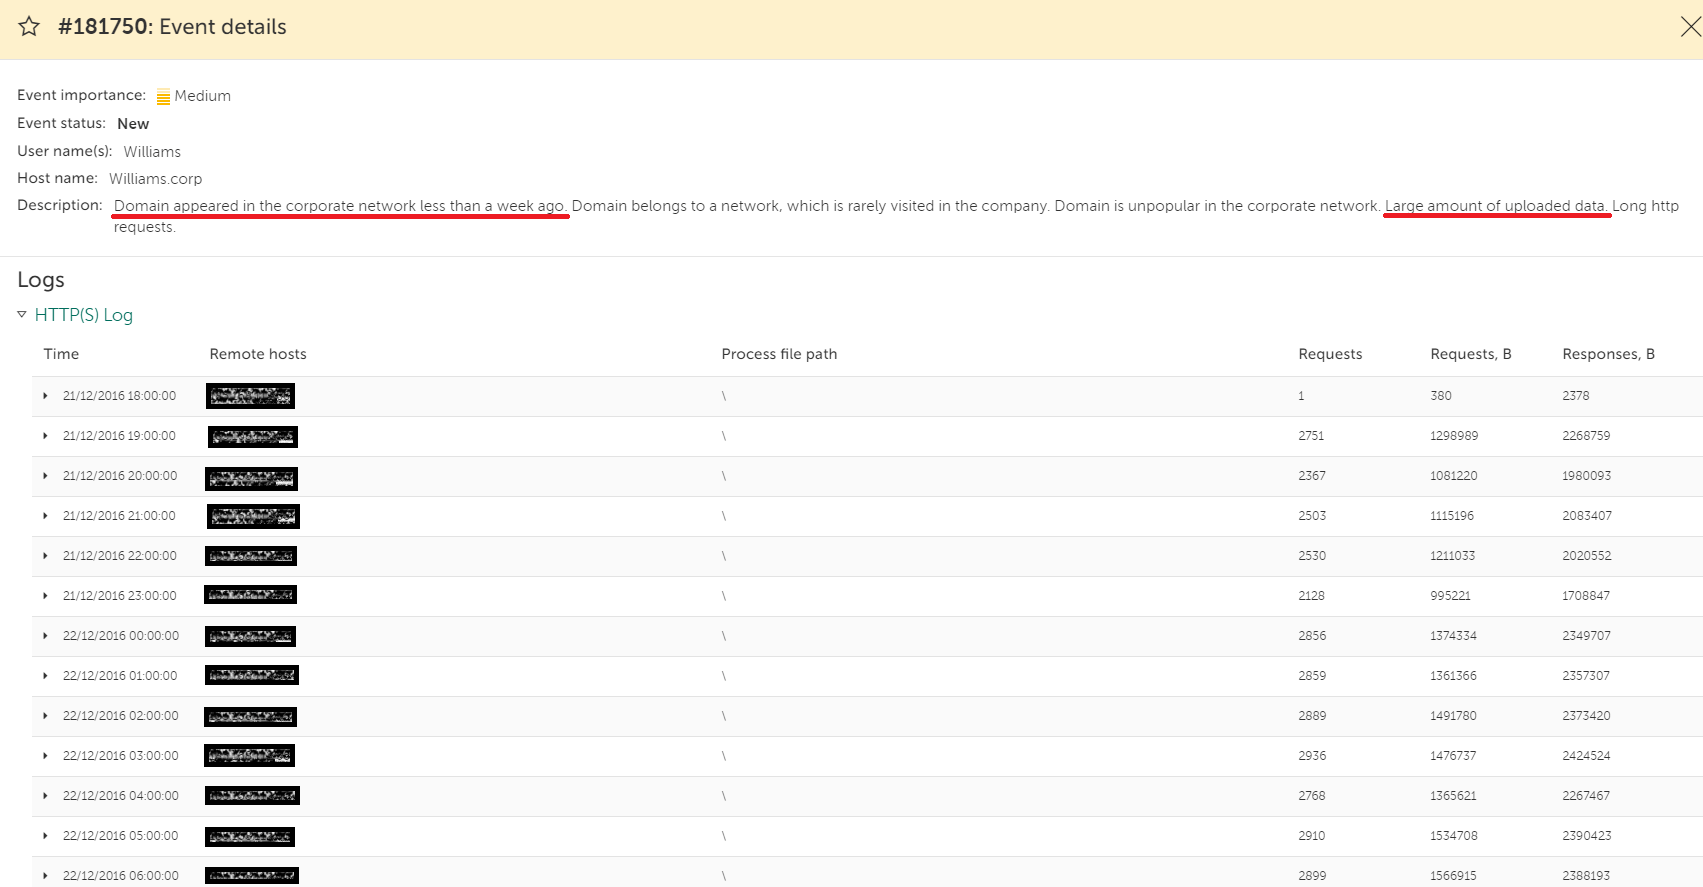This screenshot has width=1703, height=887.
Task: Click the Requests, B column header
Action: pyautogui.click(x=1471, y=354)
